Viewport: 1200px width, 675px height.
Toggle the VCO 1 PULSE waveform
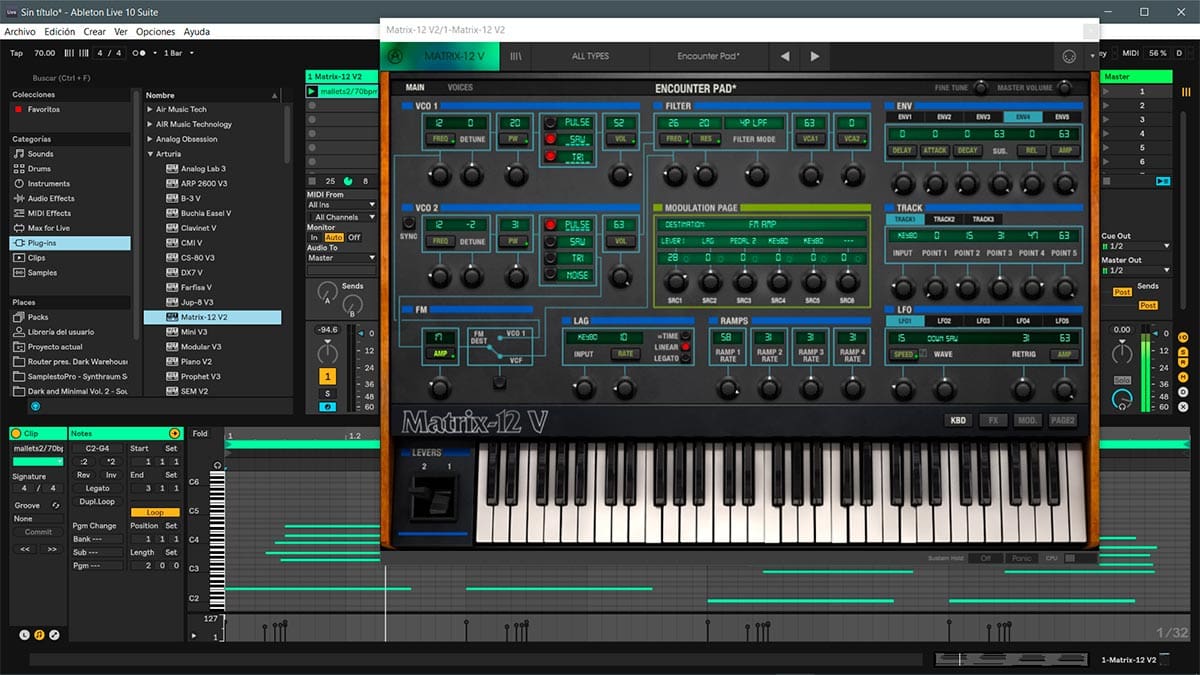coord(550,123)
